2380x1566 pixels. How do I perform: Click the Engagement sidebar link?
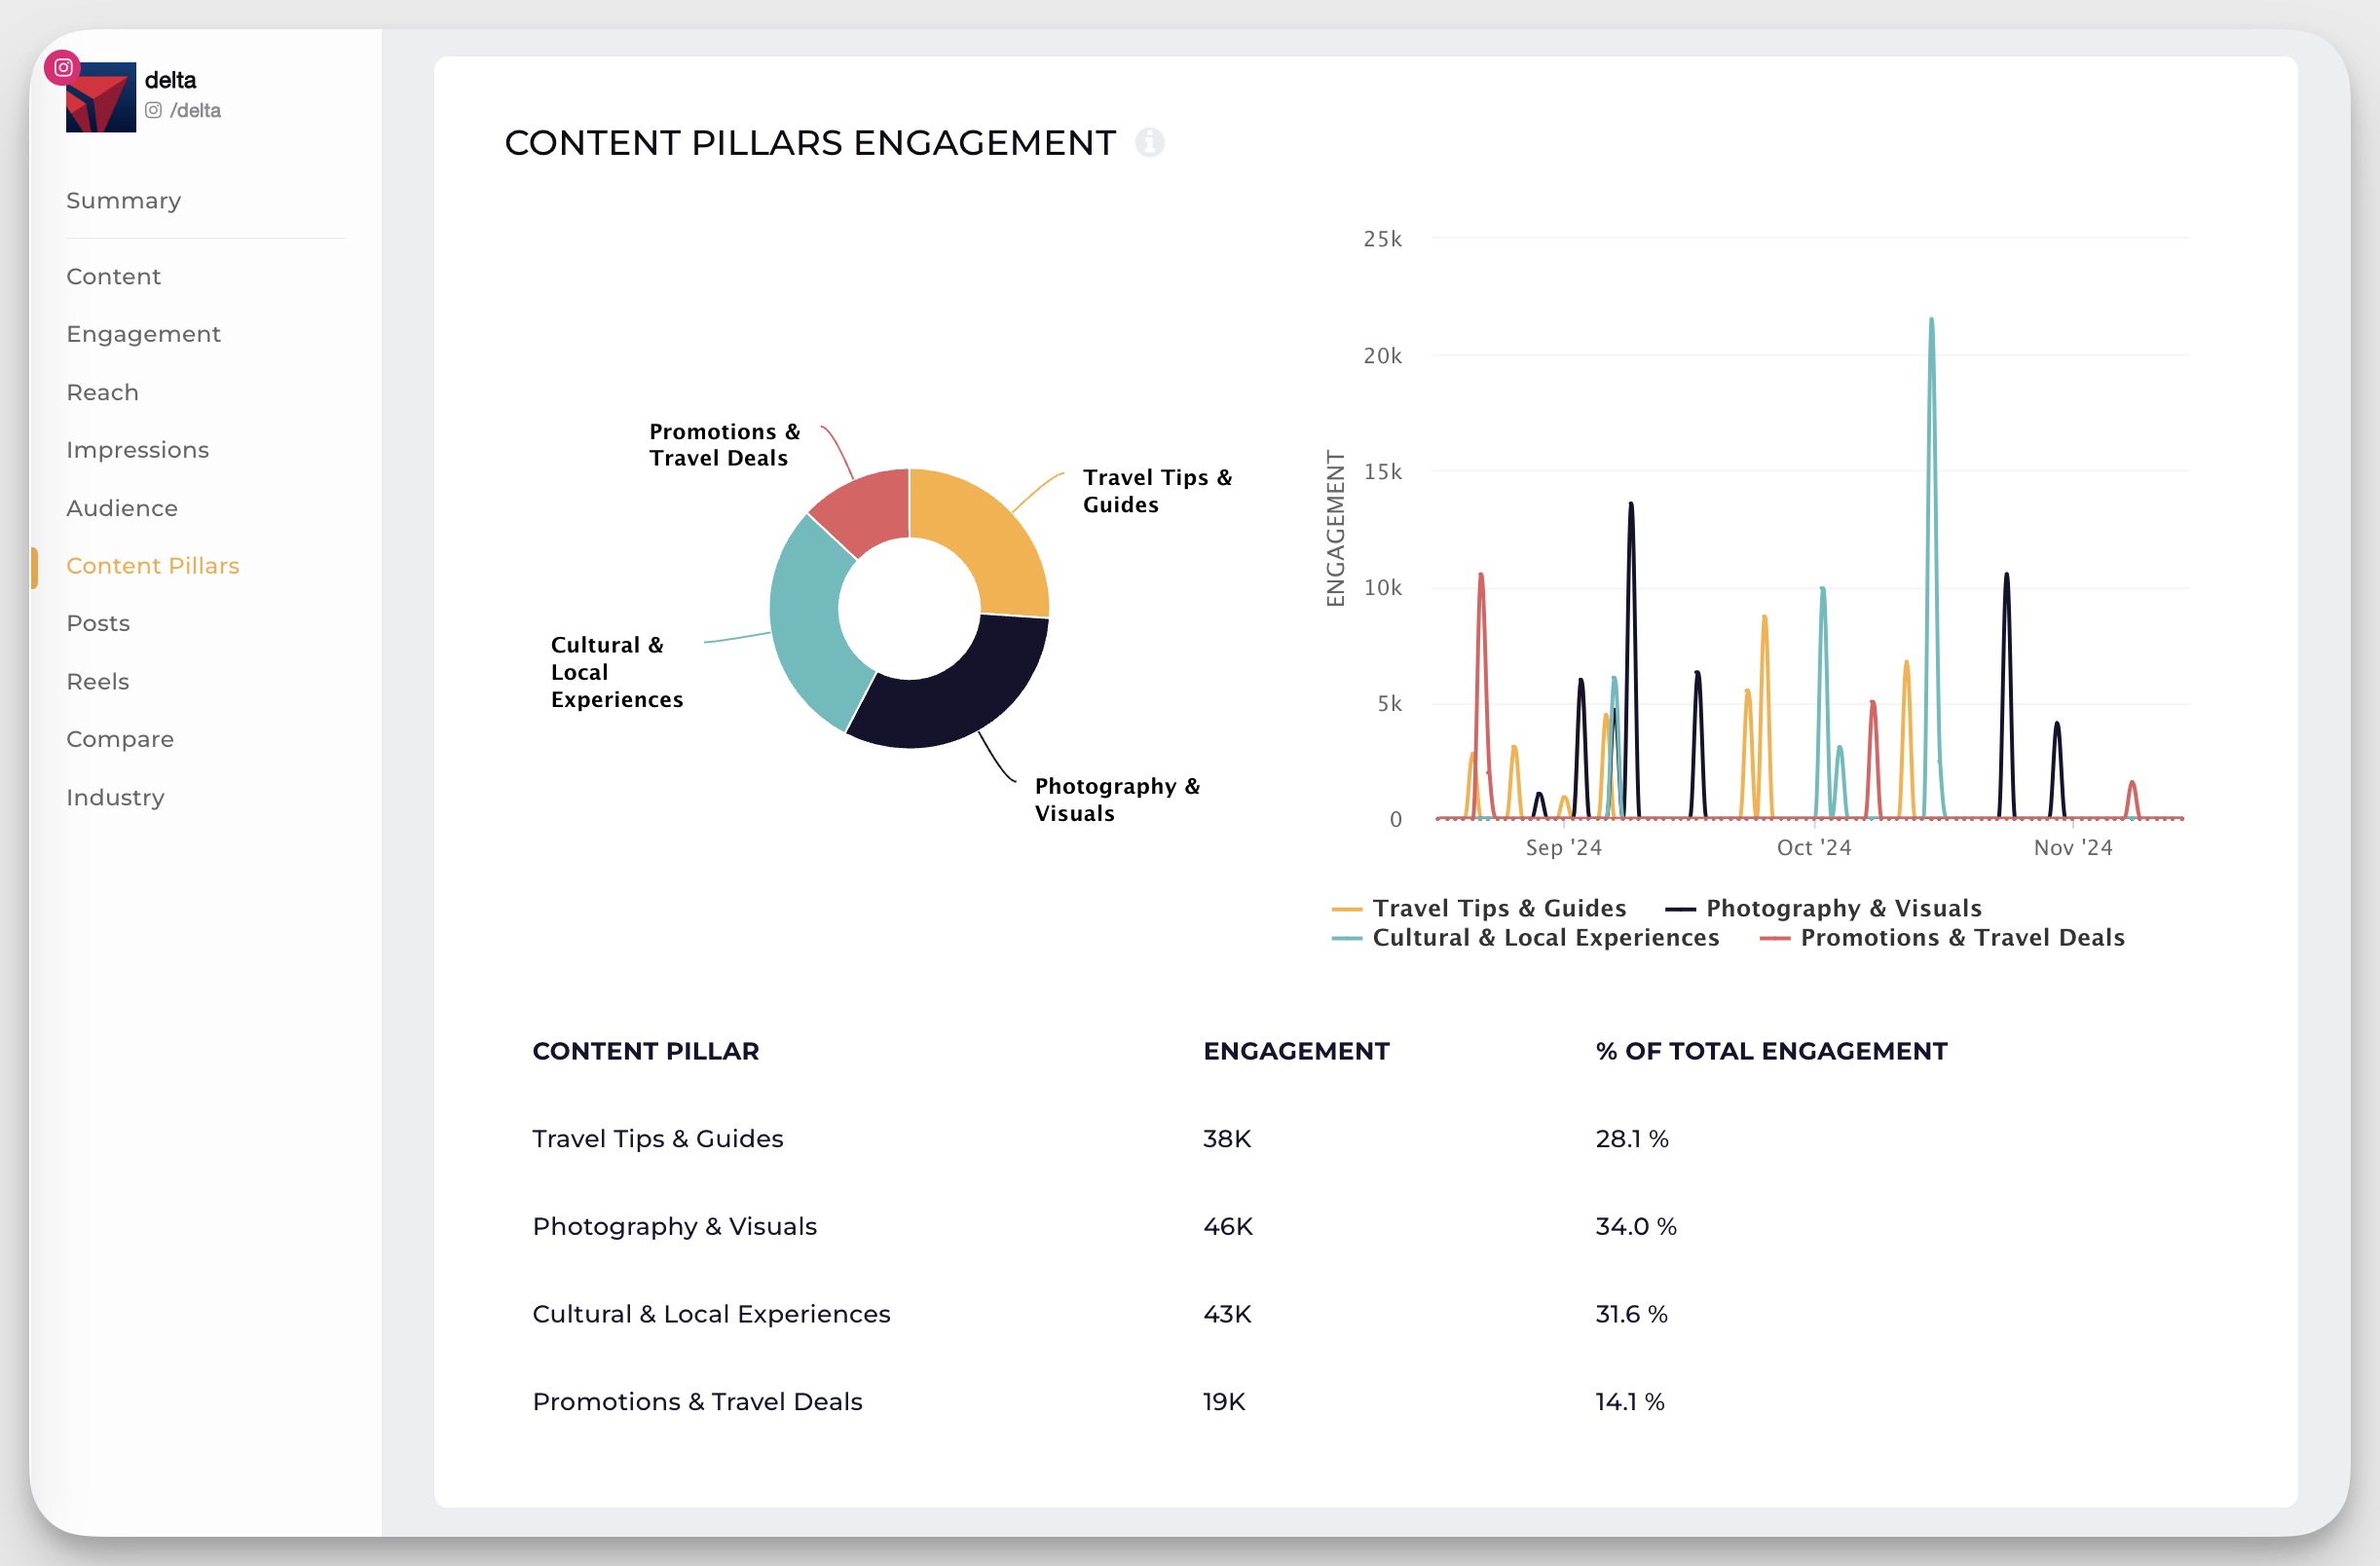click(x=143, y=332)
